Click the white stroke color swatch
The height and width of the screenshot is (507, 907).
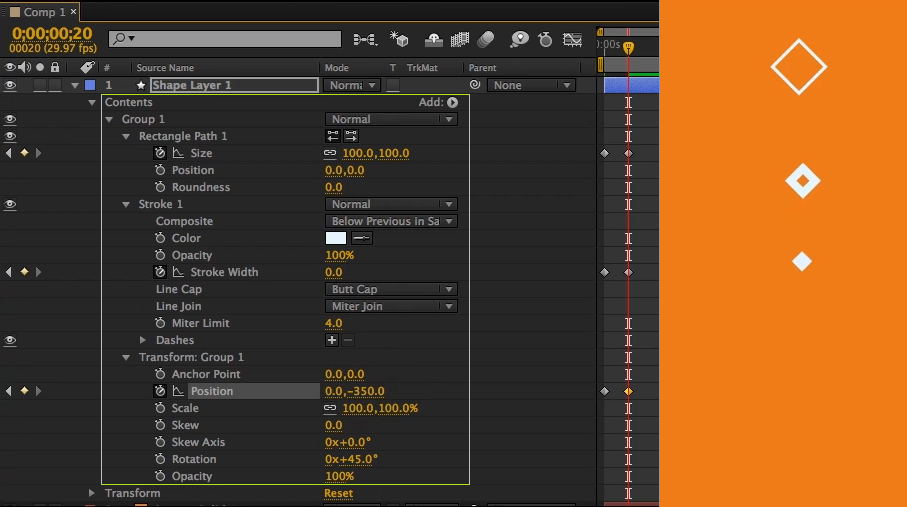335,238
